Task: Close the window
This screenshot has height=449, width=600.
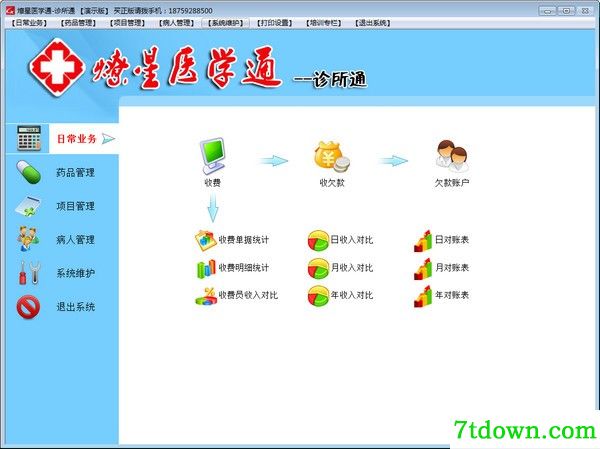Action: tap(585, 11)
